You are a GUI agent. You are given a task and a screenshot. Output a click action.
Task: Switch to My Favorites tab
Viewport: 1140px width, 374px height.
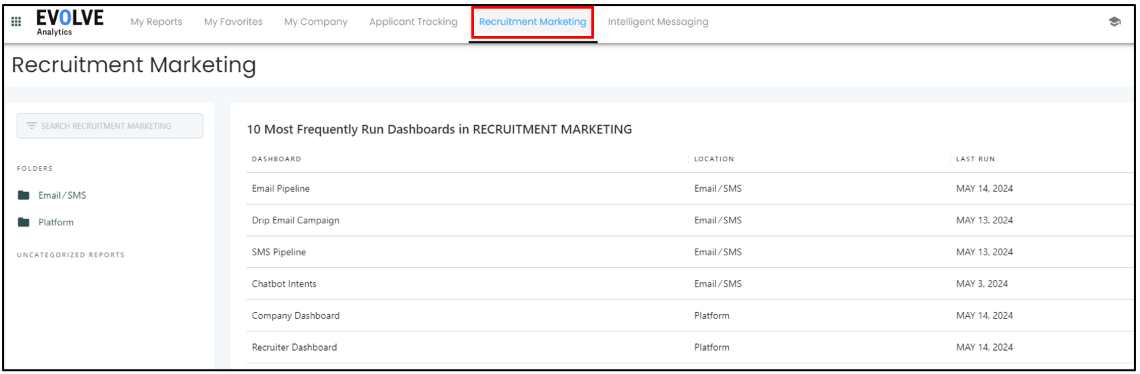point(233,22)
